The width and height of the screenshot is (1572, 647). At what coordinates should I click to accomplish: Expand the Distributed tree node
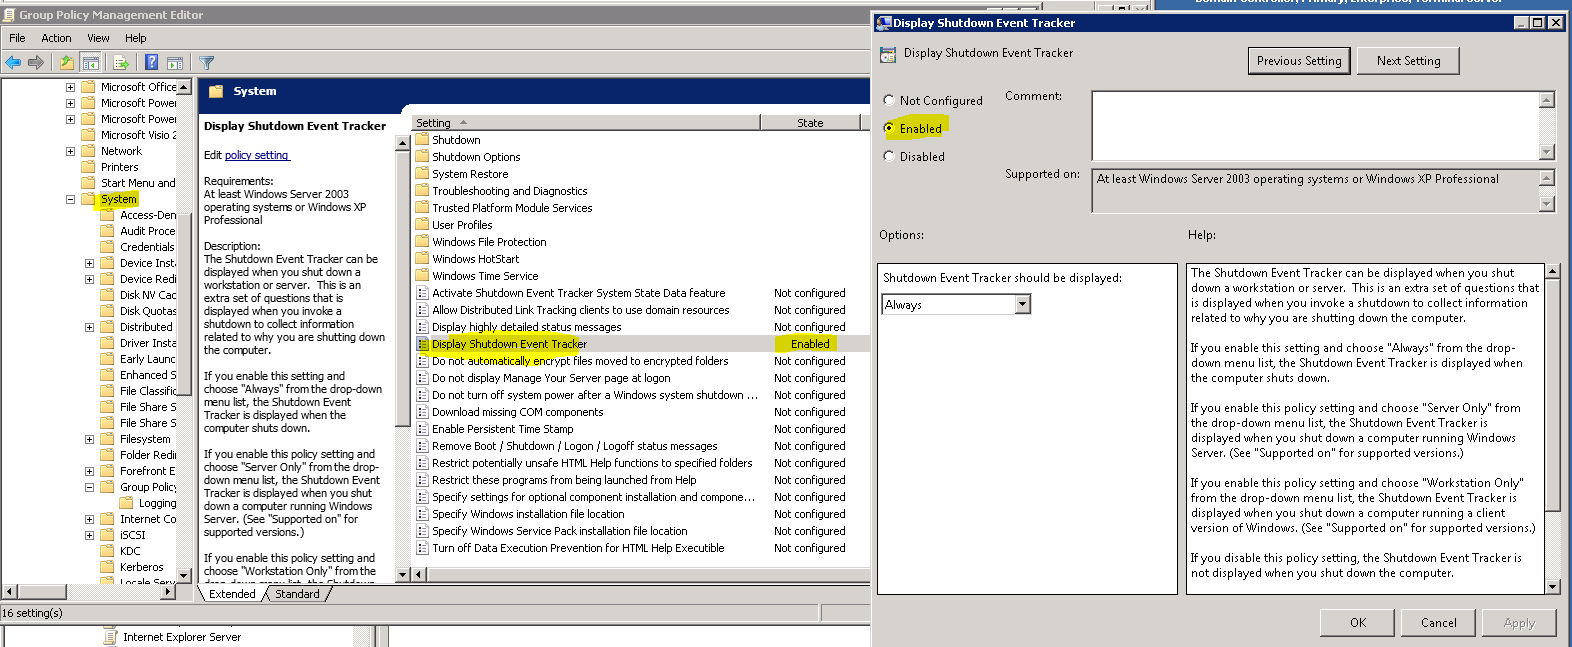(x=89, y=327)
